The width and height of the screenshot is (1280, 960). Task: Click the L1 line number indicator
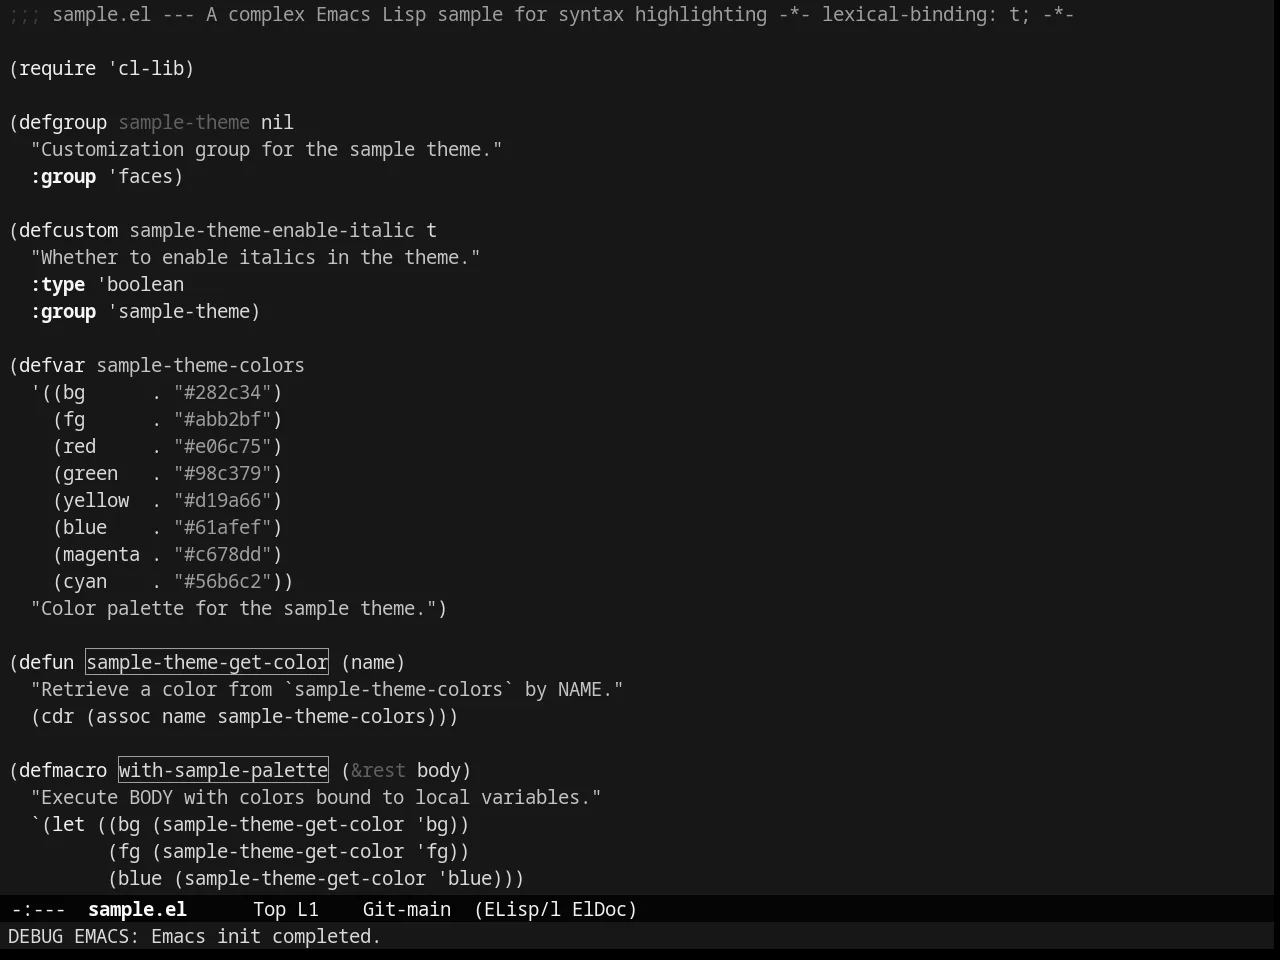(x=308, y=909)
